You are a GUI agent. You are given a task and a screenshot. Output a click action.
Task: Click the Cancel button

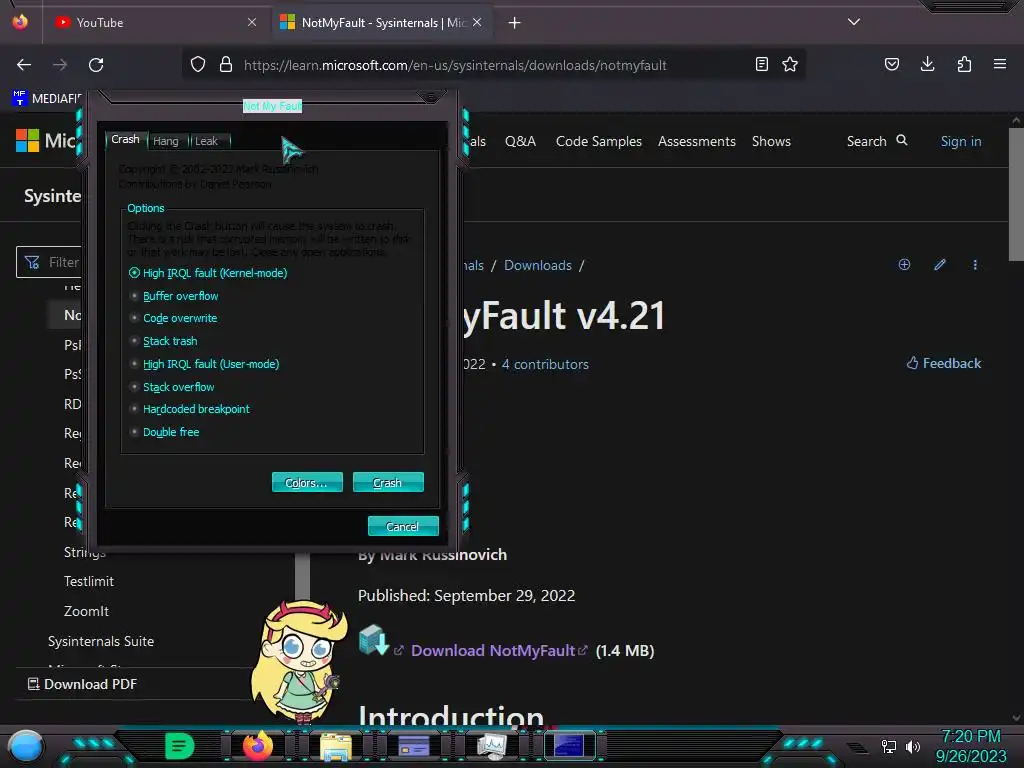coord(403,526)
